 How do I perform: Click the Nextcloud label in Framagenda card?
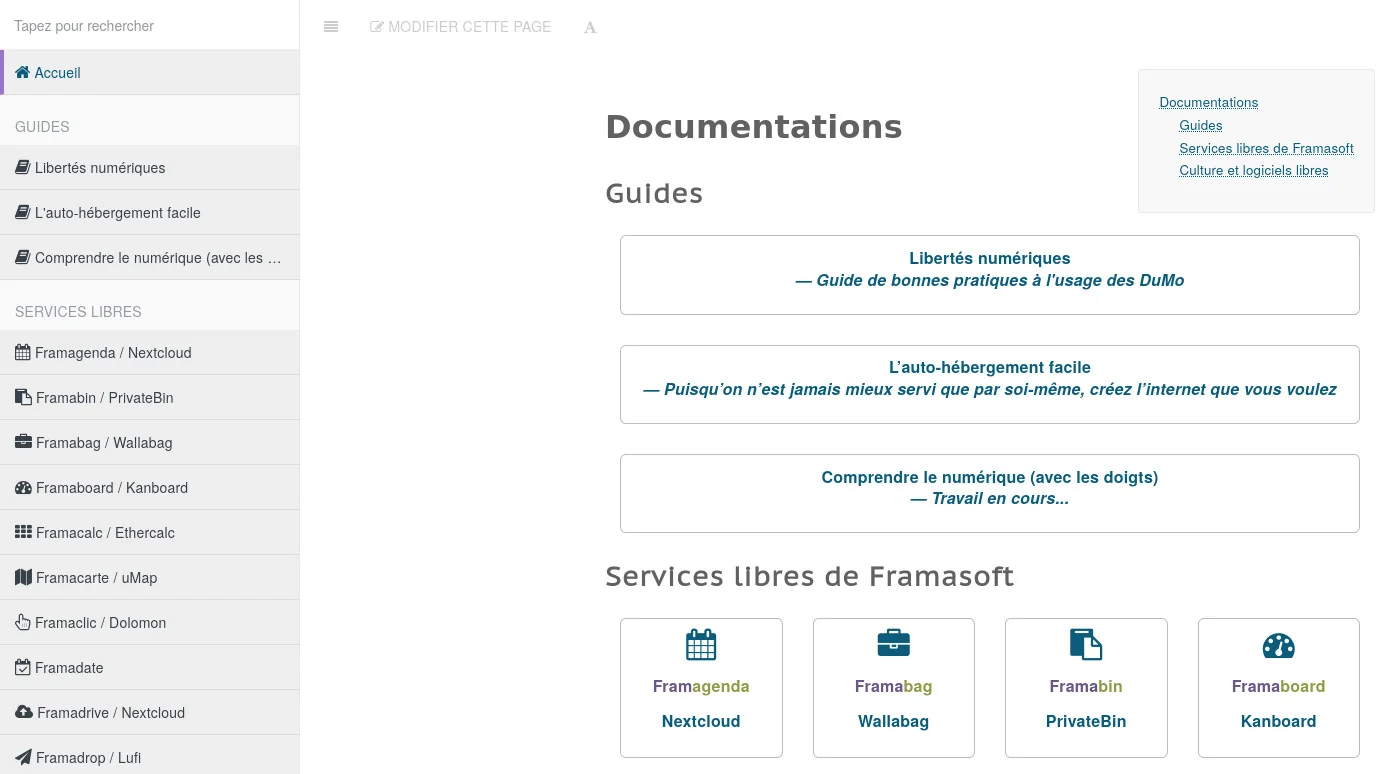[701, 722]
